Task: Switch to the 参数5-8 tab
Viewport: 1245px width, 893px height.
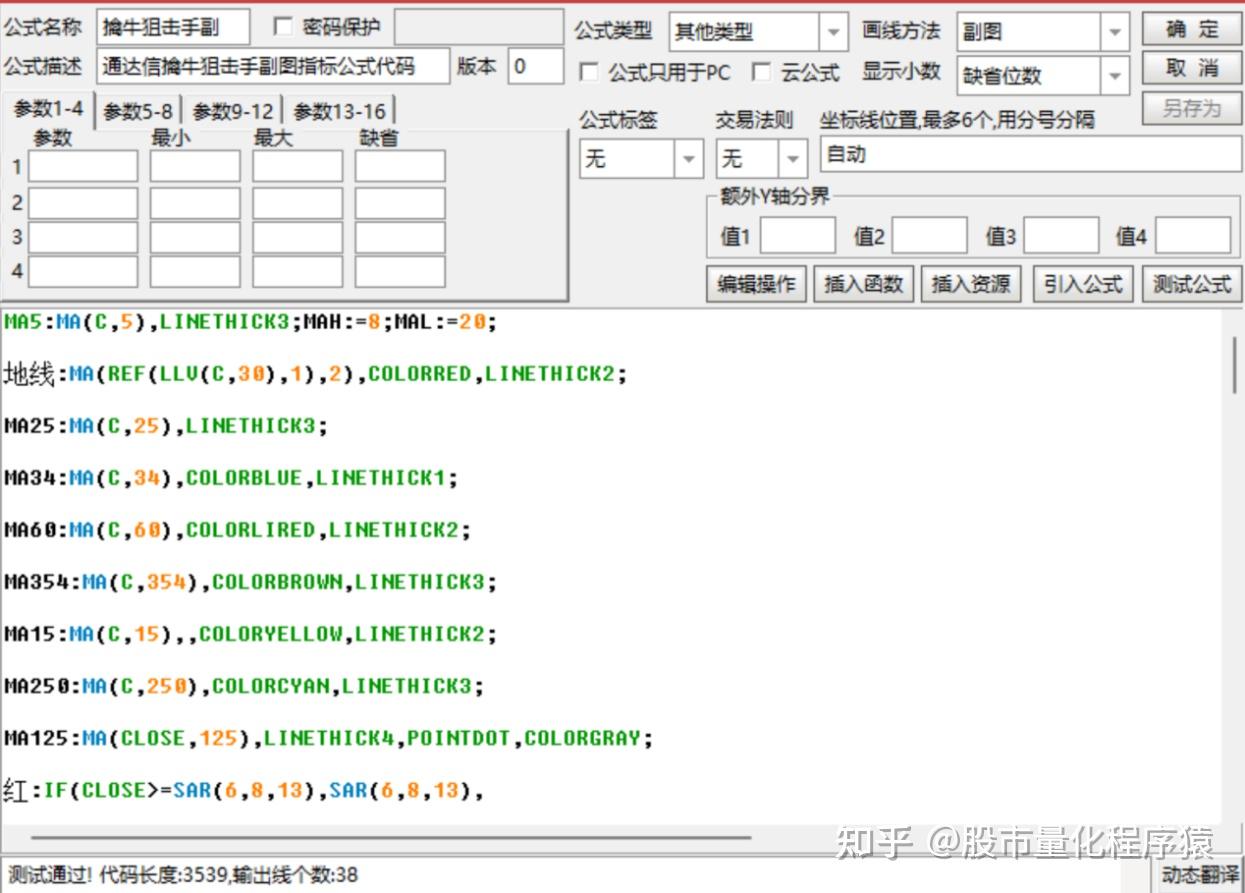Action: [138, 111]
